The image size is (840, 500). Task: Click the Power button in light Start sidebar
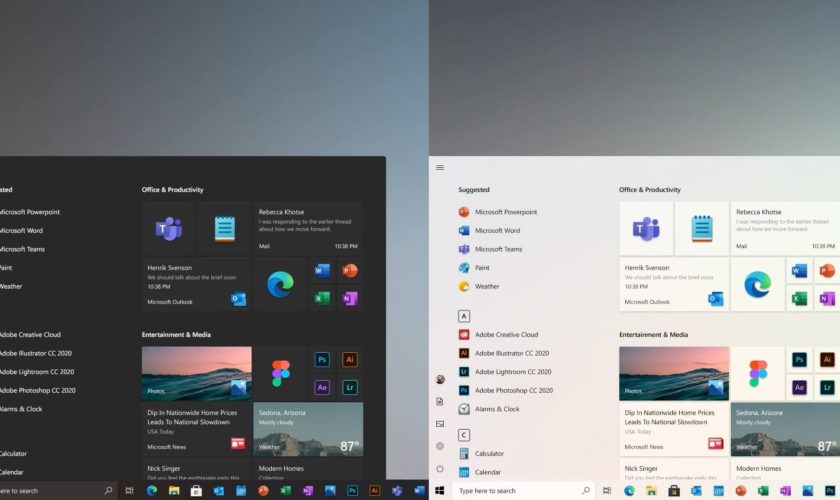[440, 468]
